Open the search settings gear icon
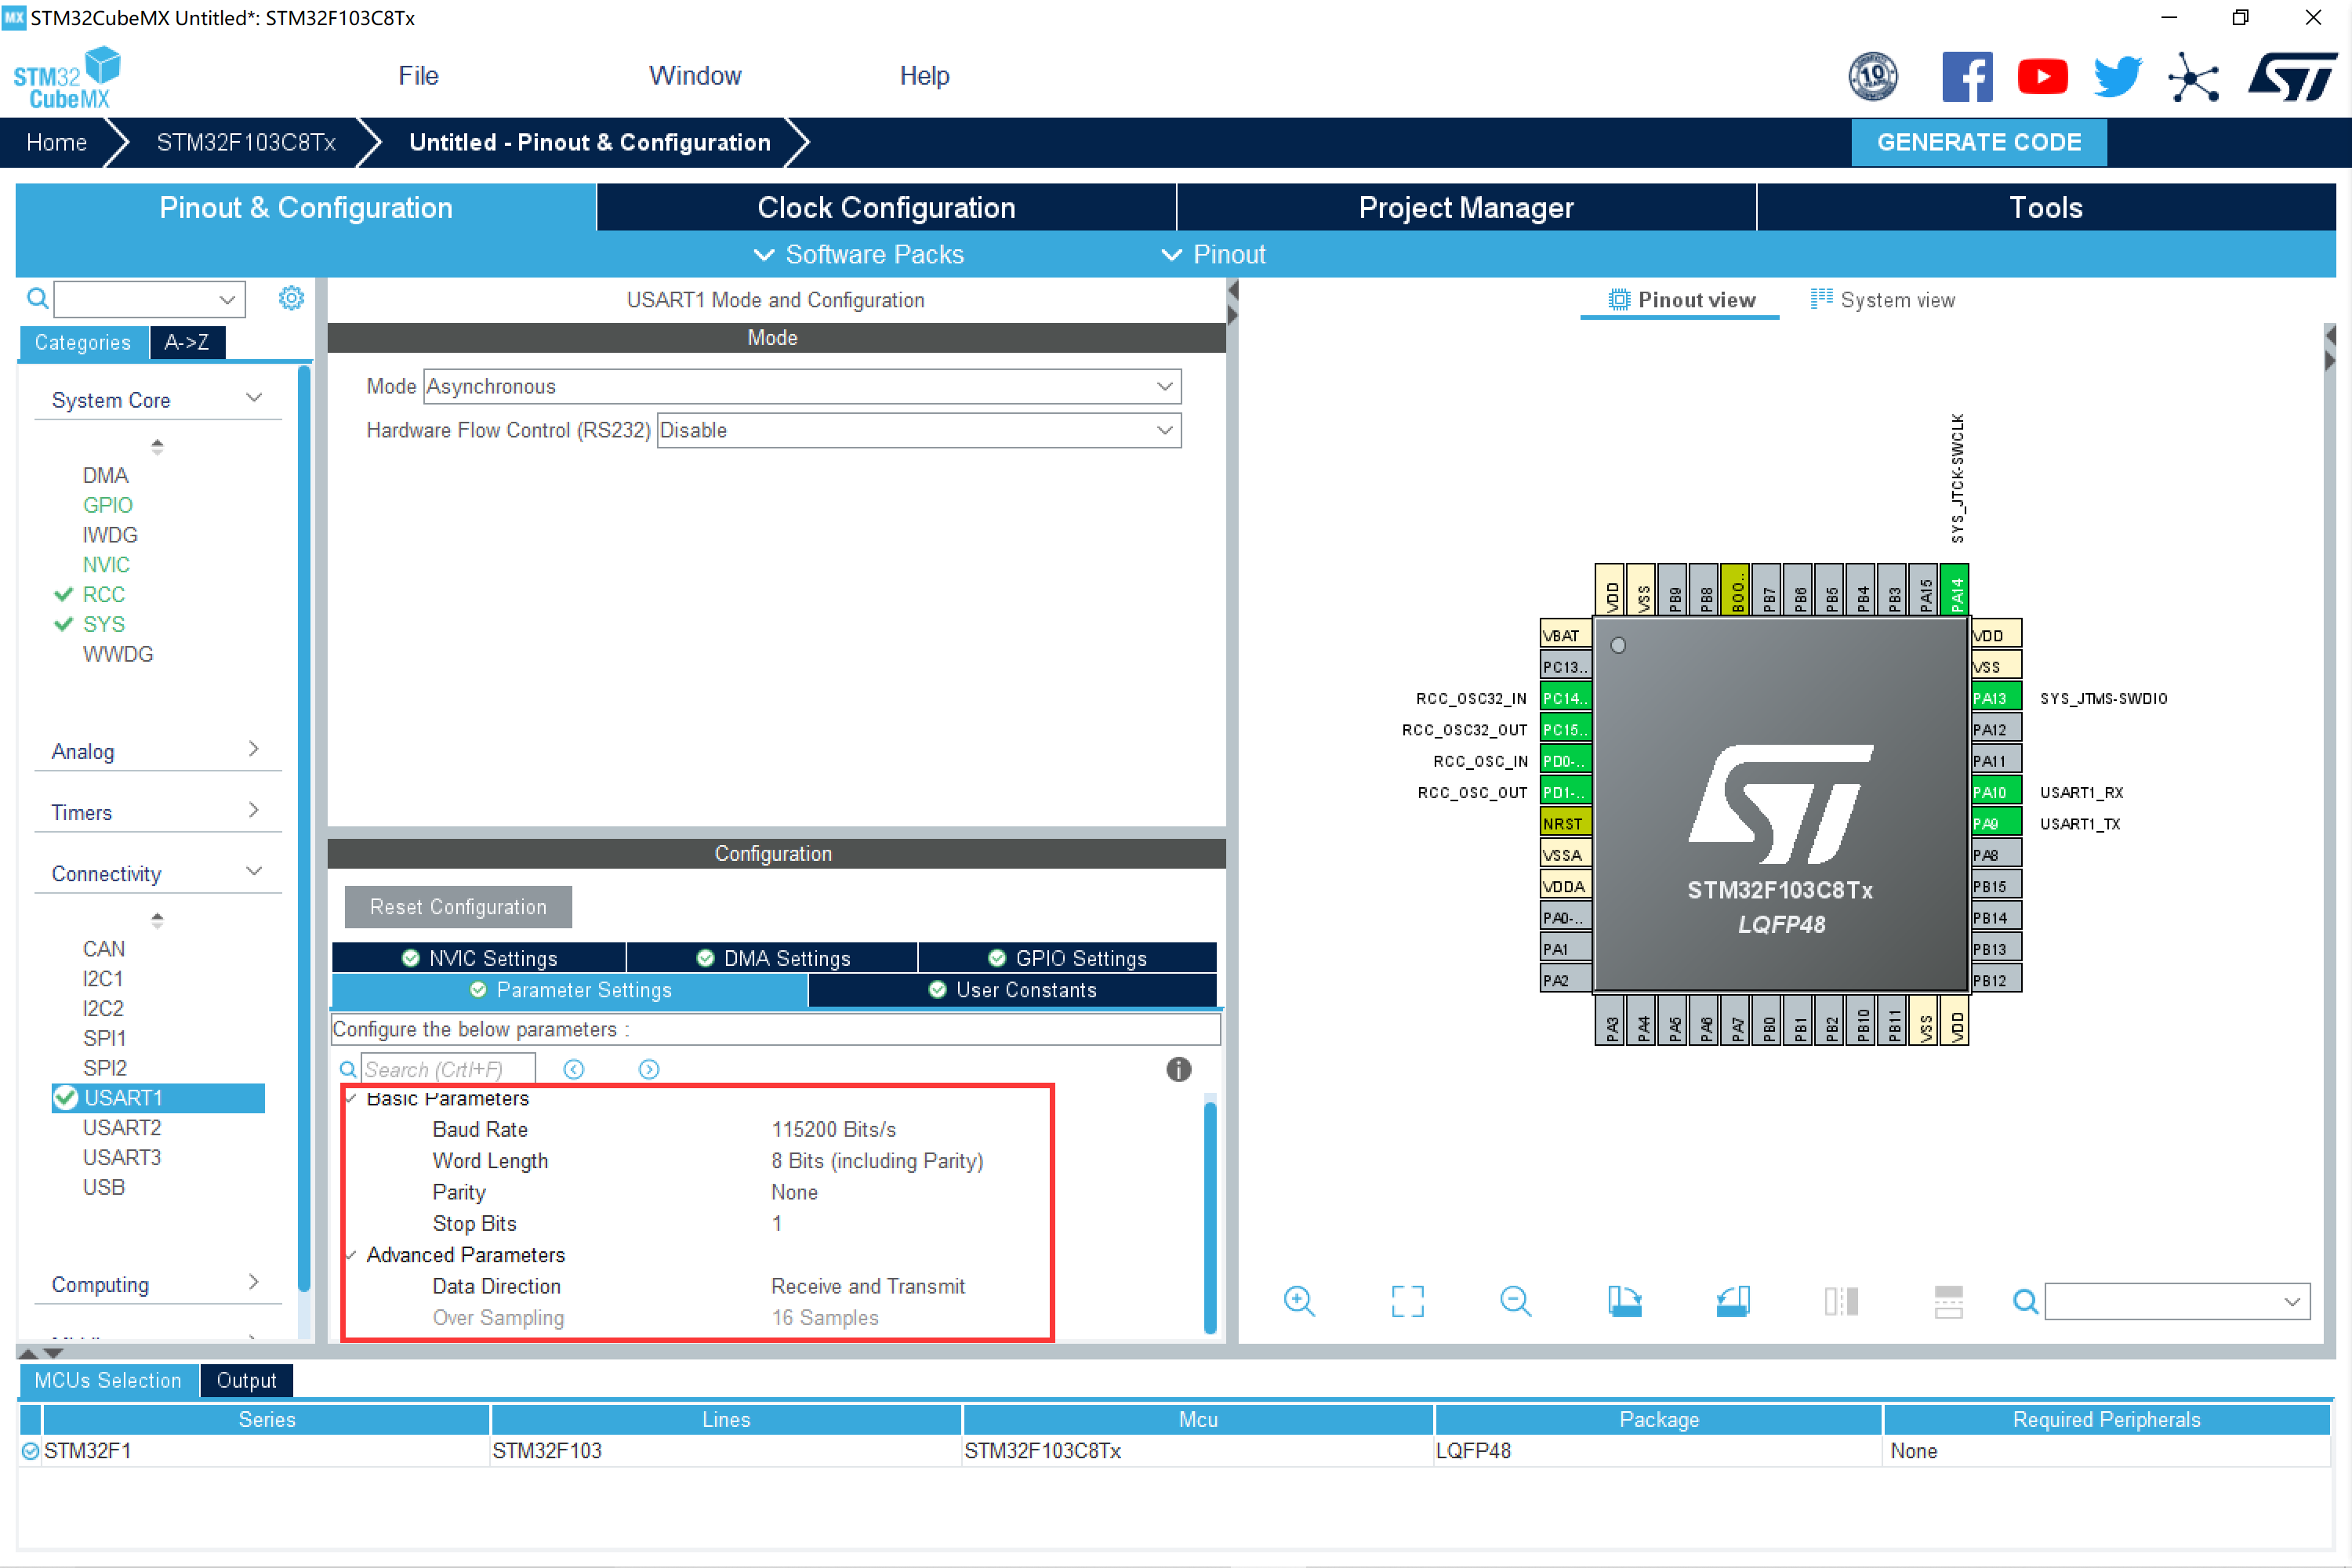Screen dimensions: 2352x1568 point(291,297)
